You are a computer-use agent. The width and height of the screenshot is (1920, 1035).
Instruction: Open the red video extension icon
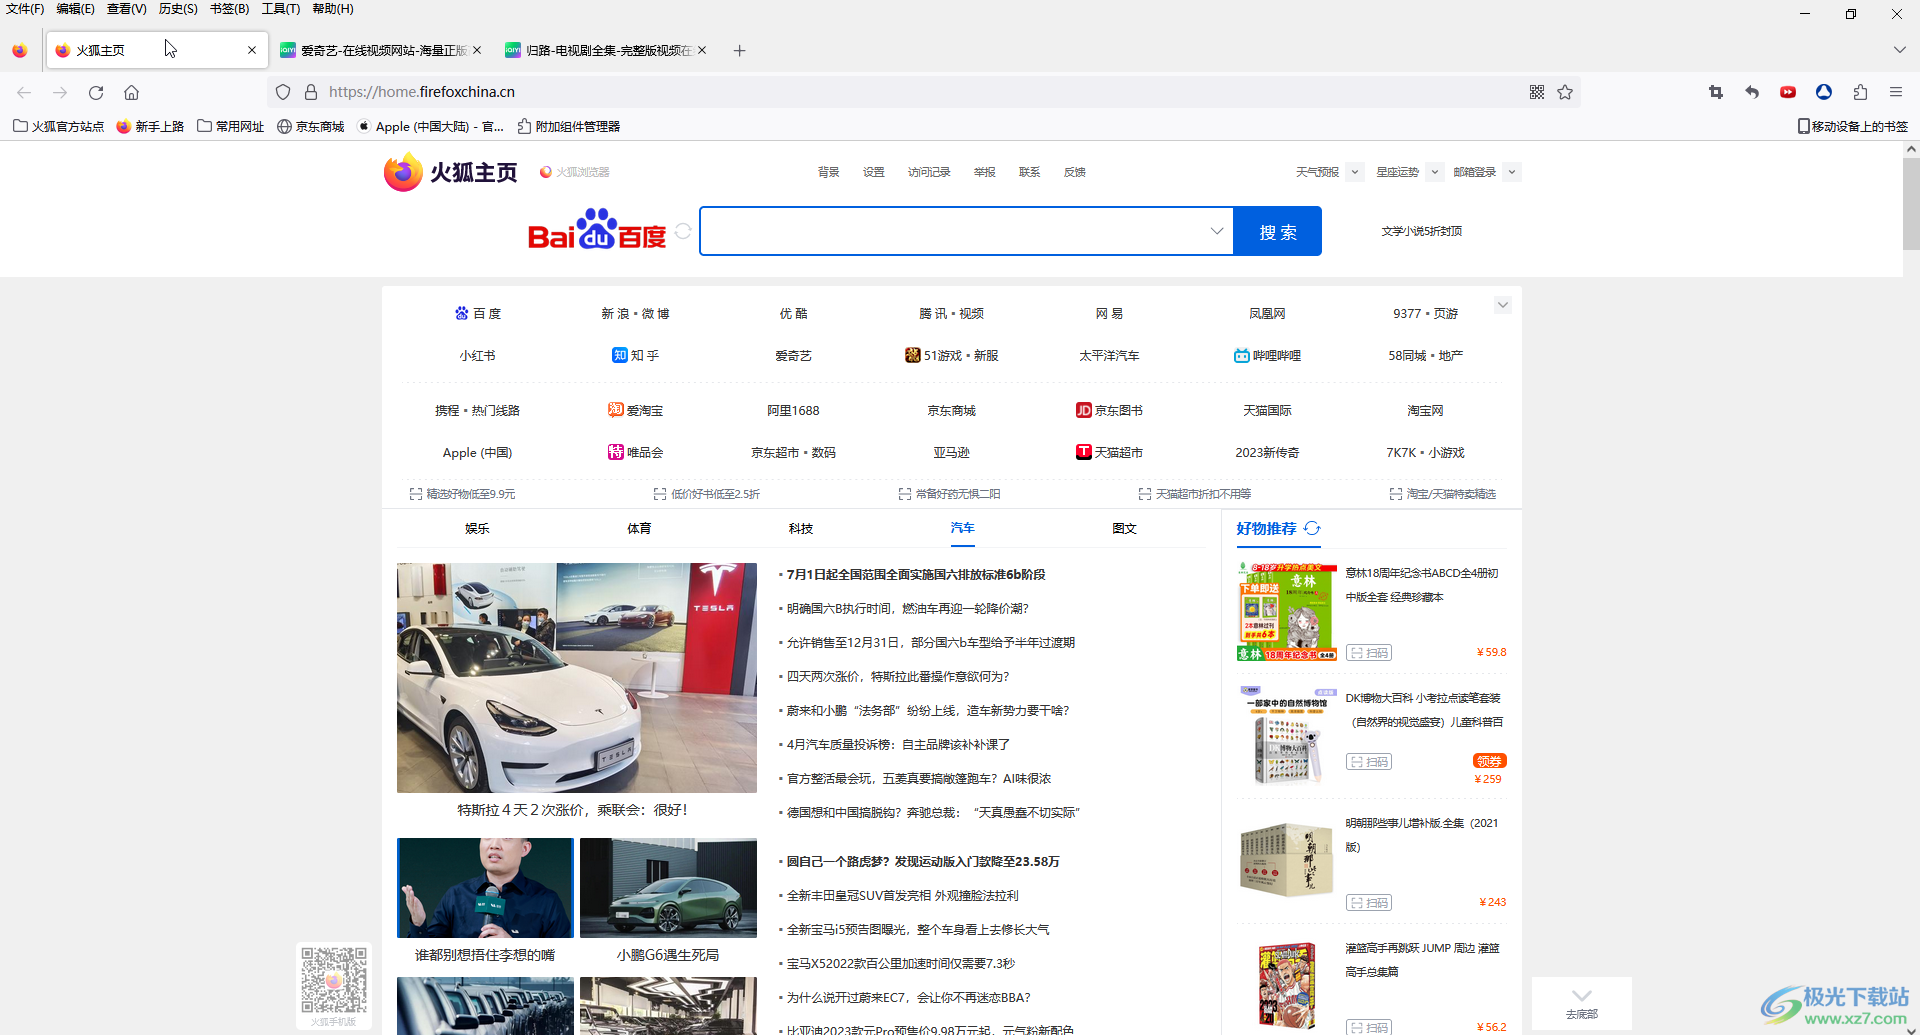pos(1788,92)
